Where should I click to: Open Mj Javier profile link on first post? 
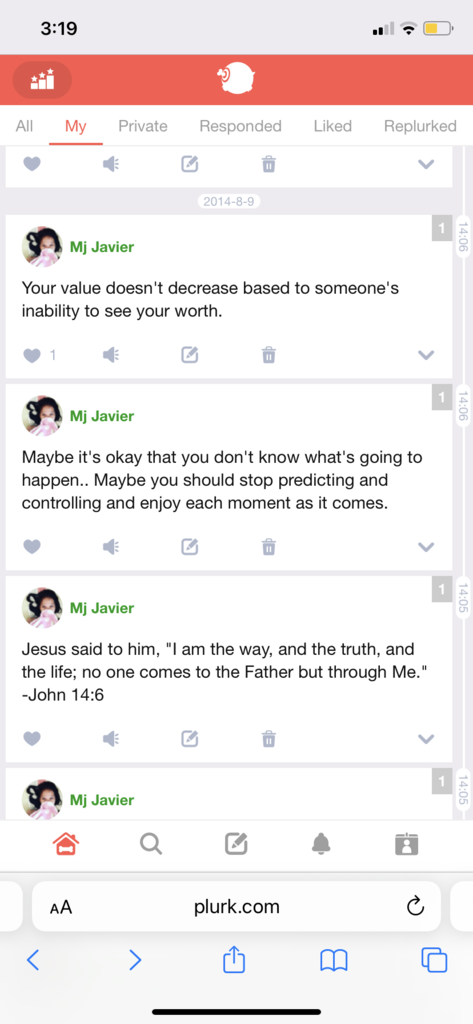point(102,248)
